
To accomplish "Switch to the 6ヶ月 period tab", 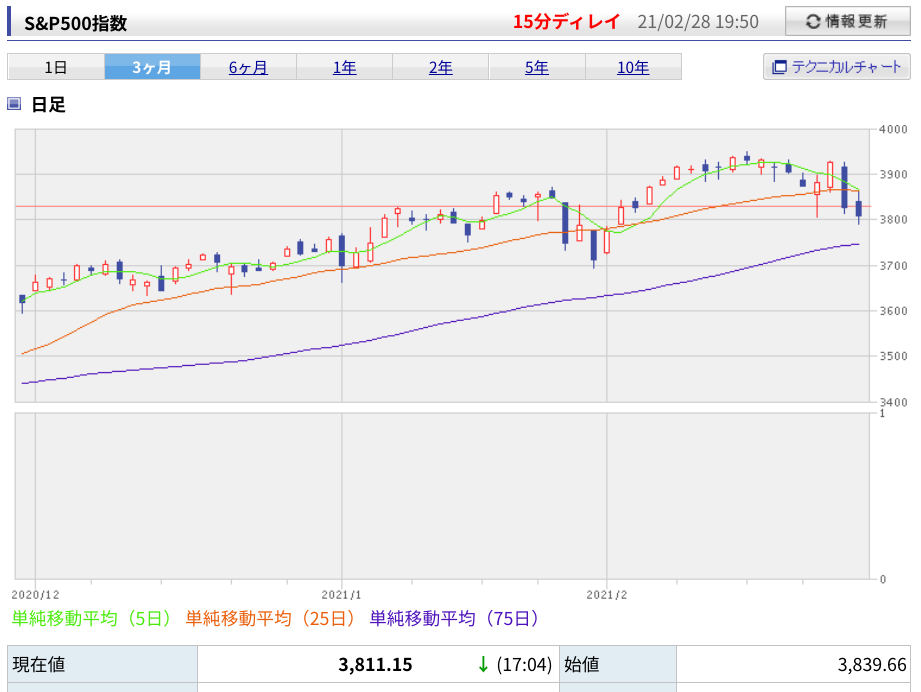I will tap(248, 67).
